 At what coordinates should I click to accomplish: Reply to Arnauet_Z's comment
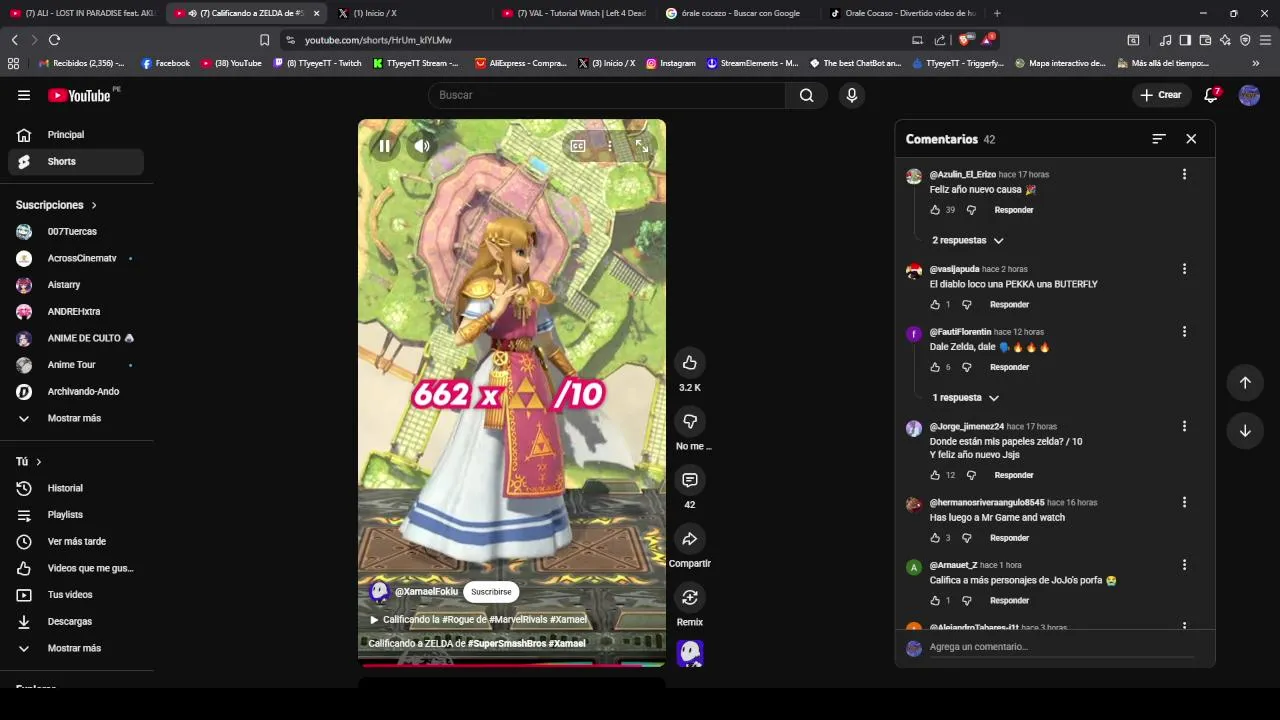(x=1009, y=601)
